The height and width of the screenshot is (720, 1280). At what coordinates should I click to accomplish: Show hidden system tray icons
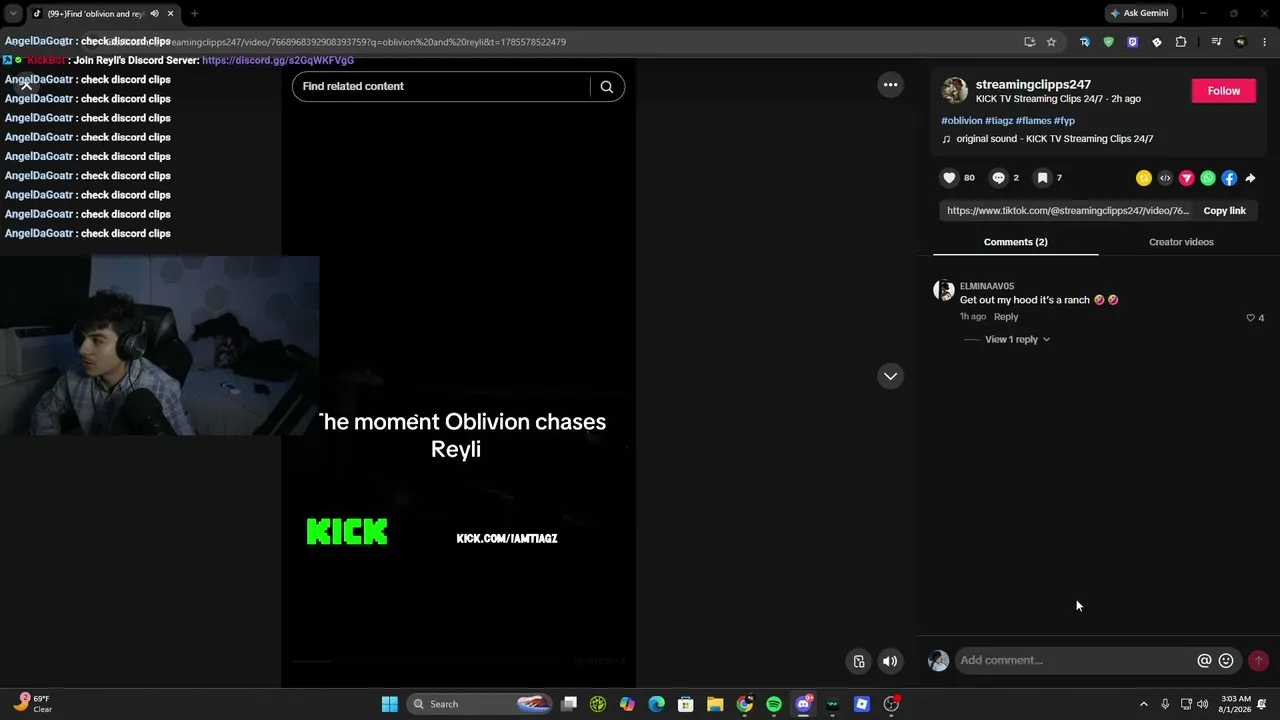tap(1144, 704)
